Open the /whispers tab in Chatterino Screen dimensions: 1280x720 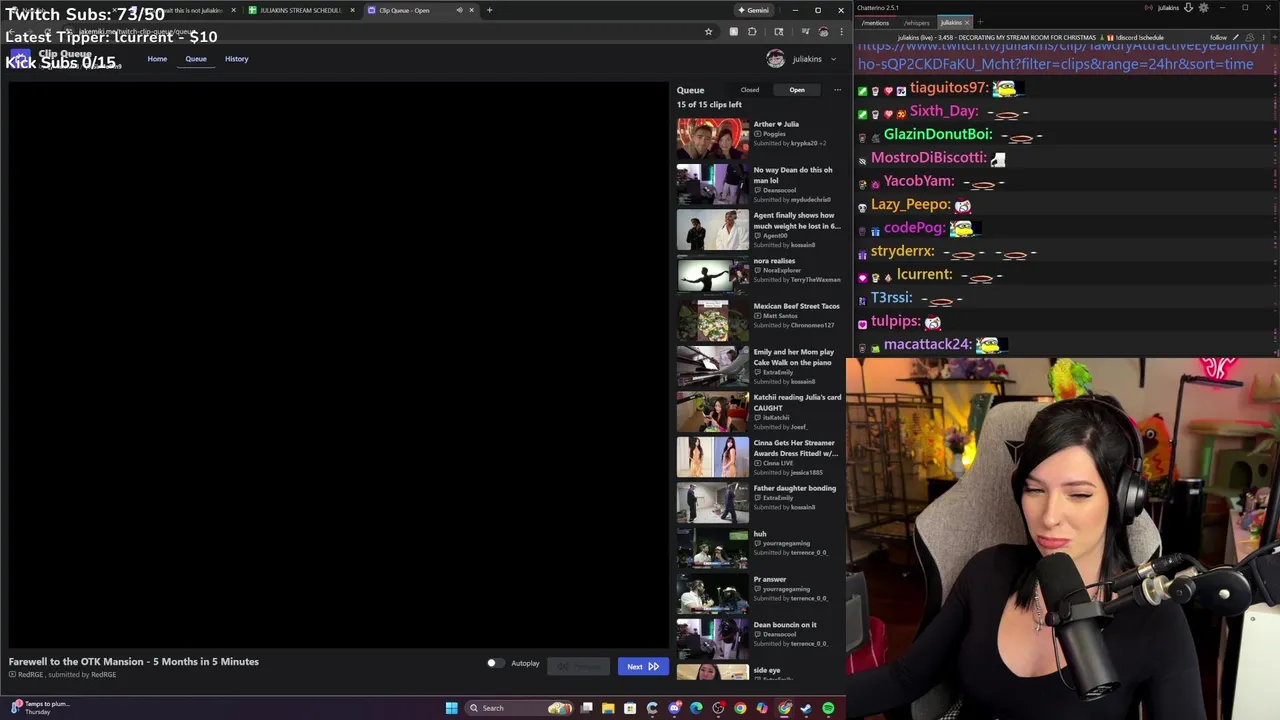tap(916, 23)
